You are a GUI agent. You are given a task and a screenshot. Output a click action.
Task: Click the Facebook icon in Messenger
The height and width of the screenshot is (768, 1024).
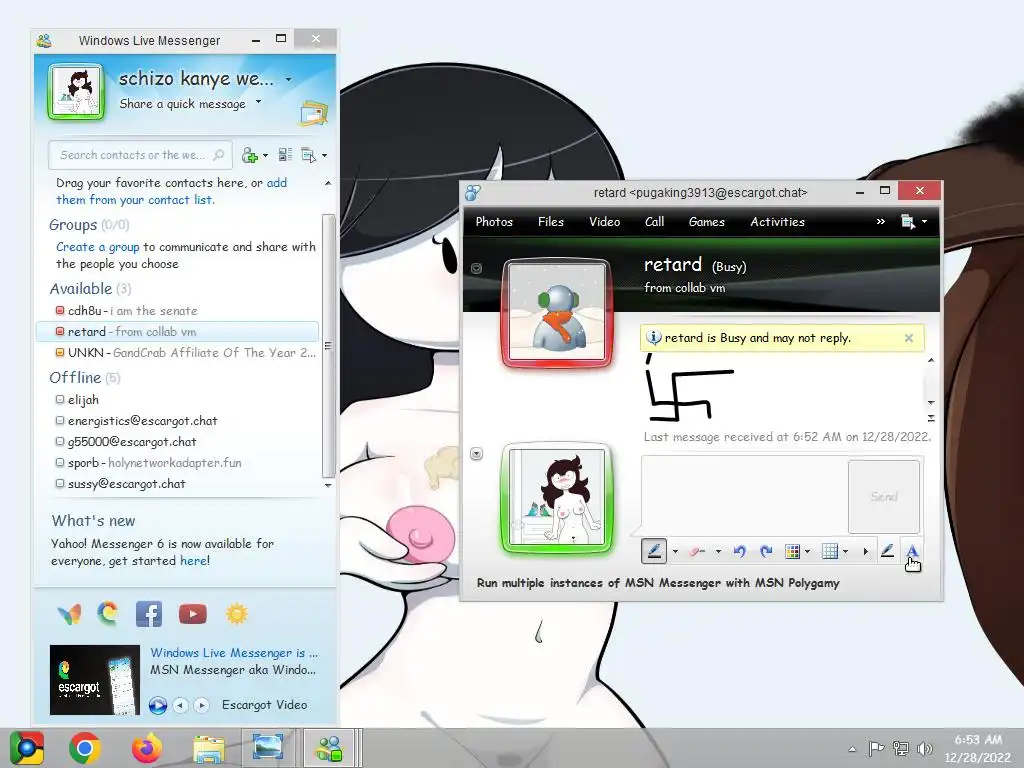(149, 614)
